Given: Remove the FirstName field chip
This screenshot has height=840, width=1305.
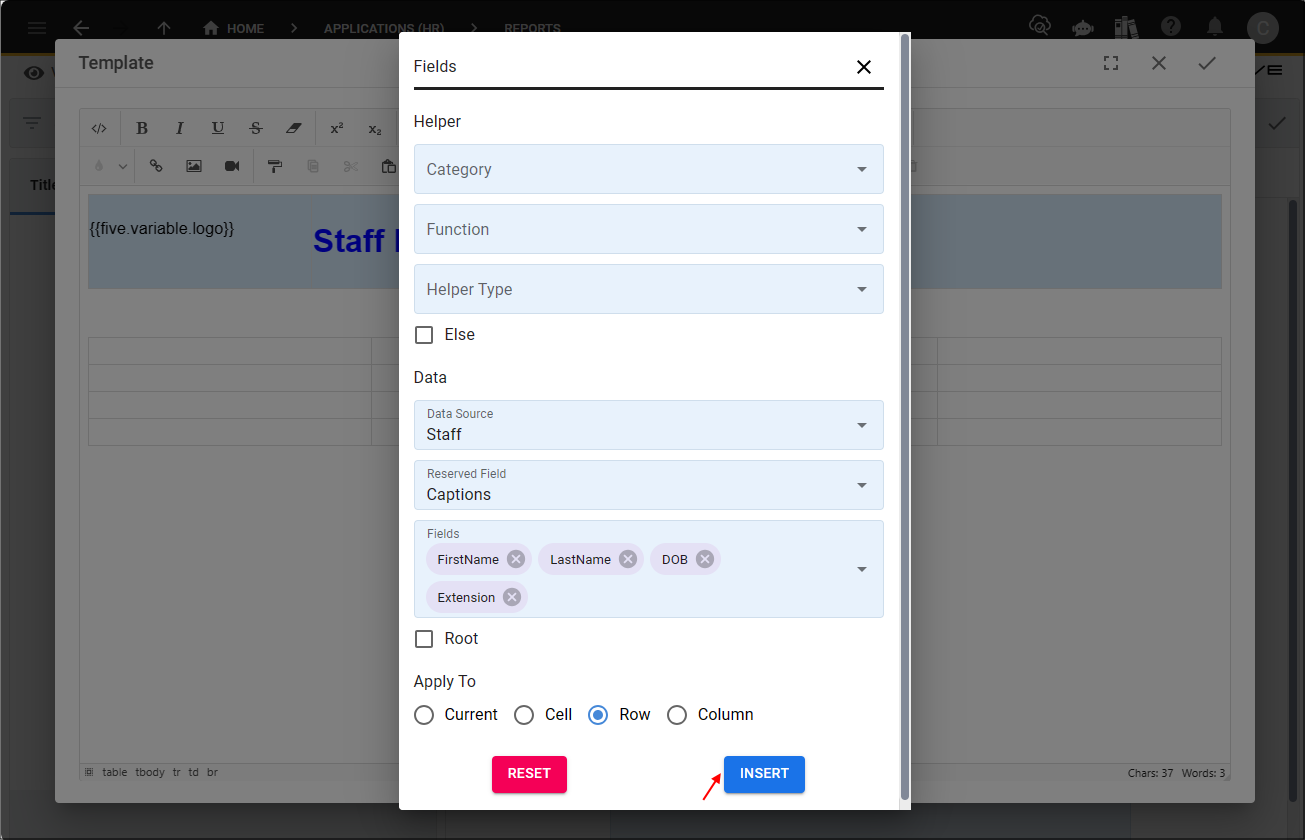Looking at the screenshot, I should tap(515, 559).
